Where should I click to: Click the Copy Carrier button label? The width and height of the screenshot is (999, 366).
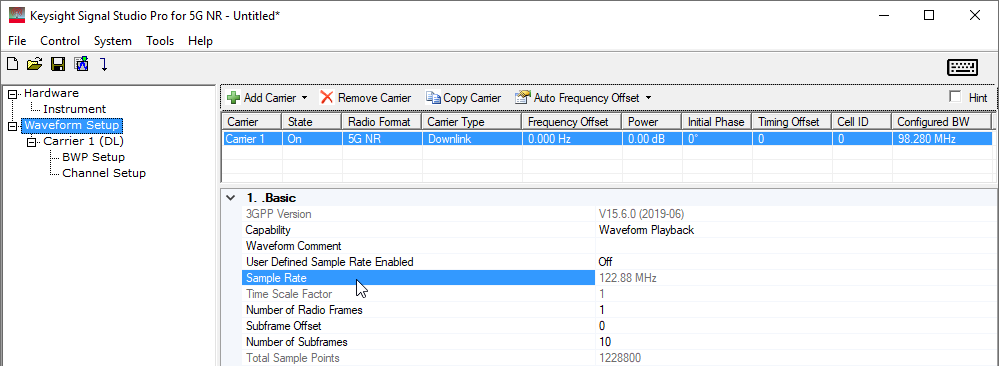(472, 98)
